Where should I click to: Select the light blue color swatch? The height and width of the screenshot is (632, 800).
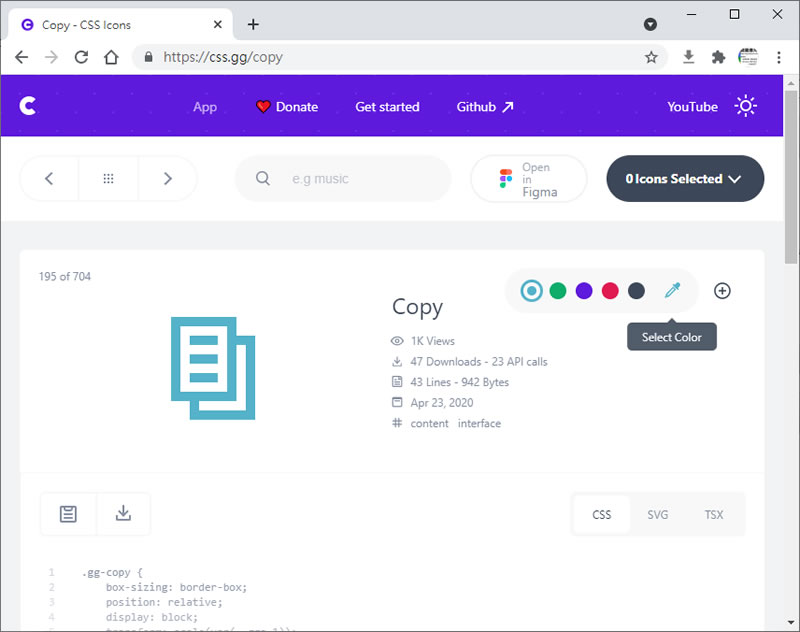click(x=532, y=291)
